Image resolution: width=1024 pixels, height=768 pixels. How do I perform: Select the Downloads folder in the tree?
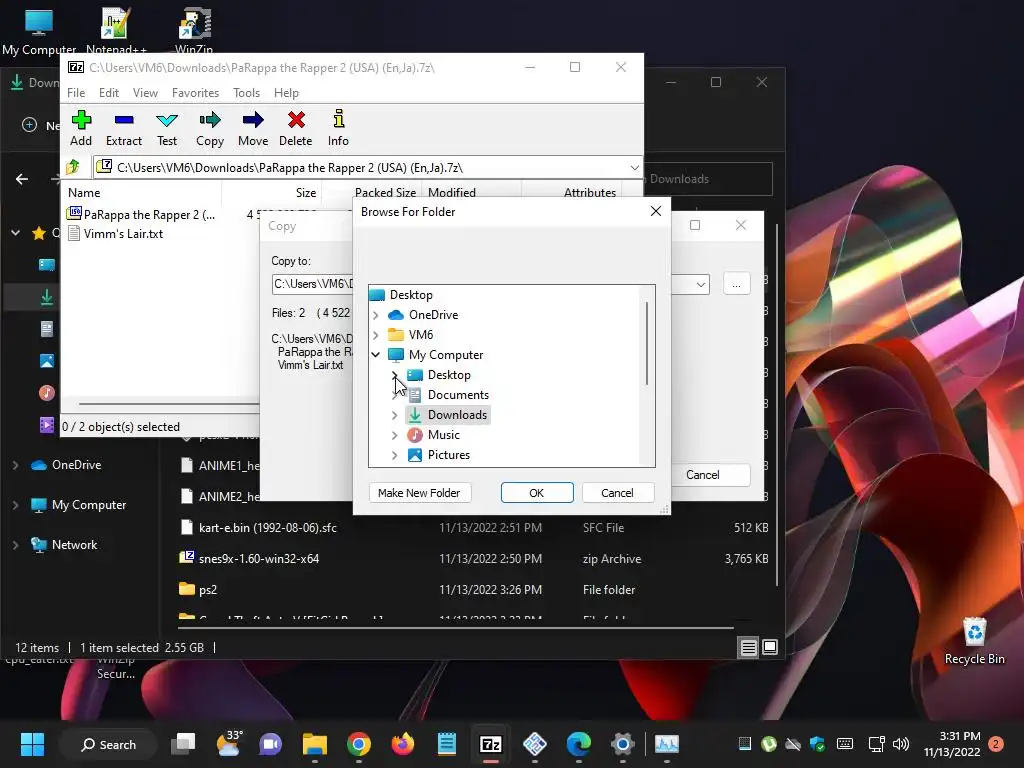(x=448, y=415)
